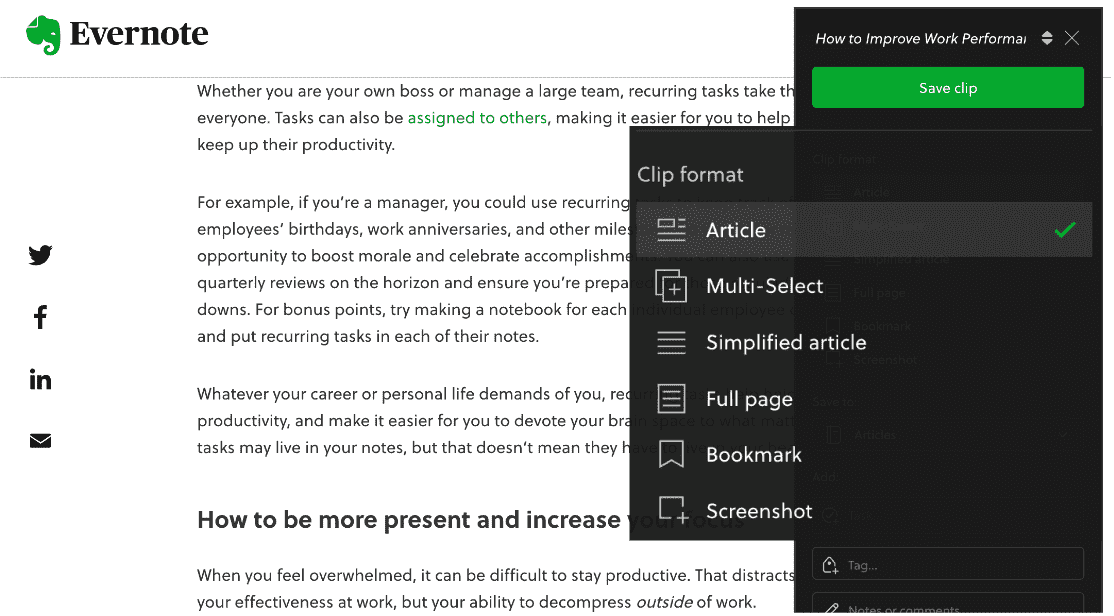Select the Article clip format
1114x616 pixels.
(x=735, y=230)
